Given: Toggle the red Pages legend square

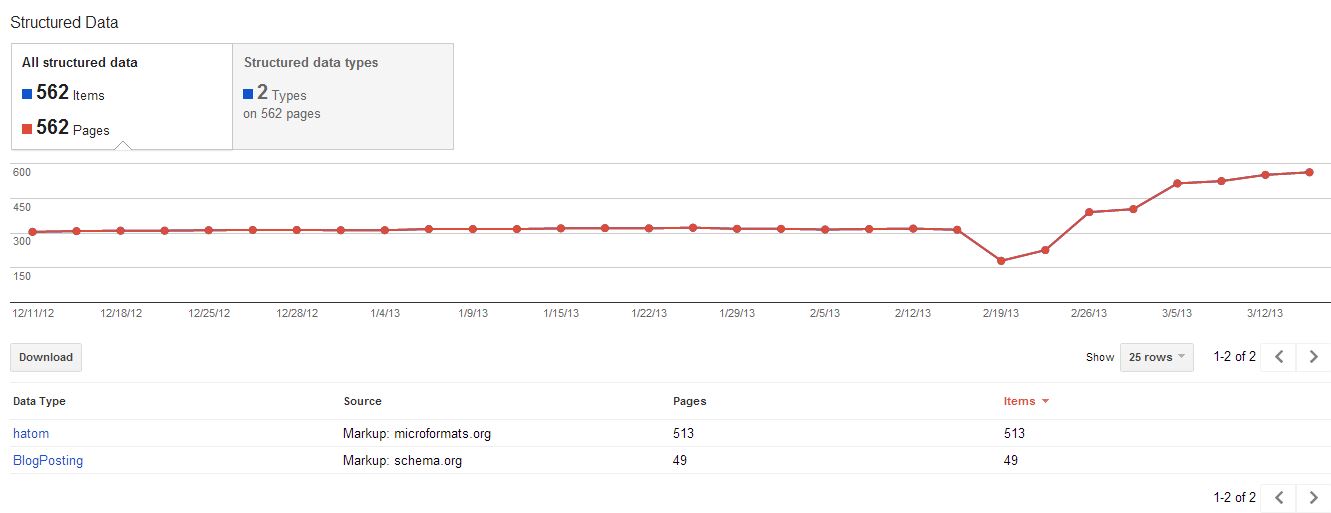Looking at the screenshot, I should point(28,129).
